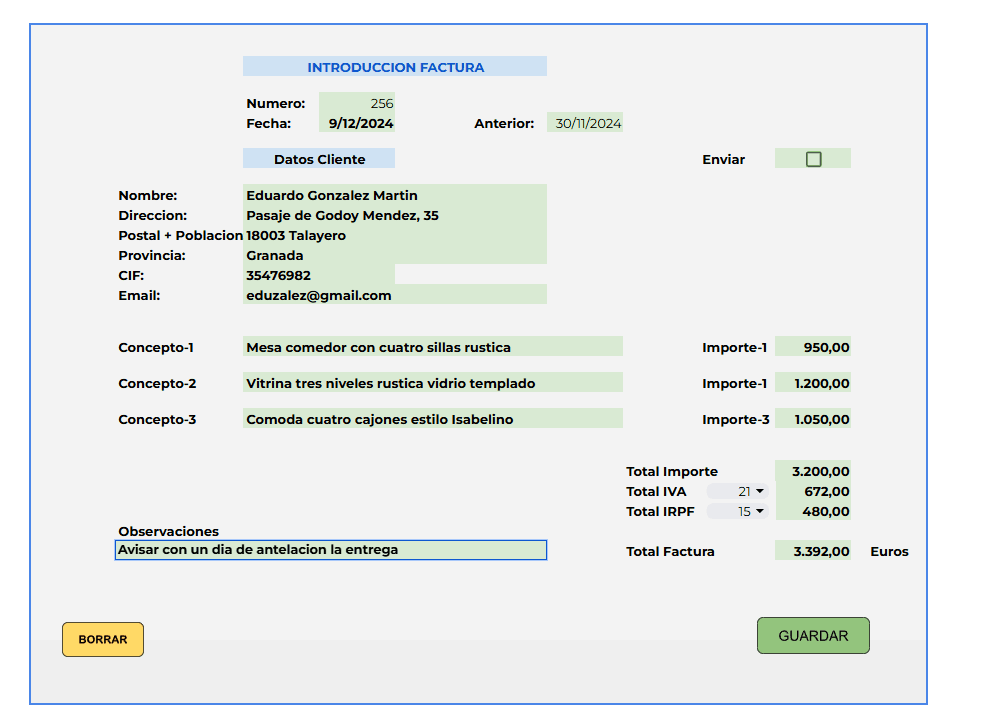Open the Total IRPF percentage dropdown
The image size is (1005, 726).
click(x=738, y=511)
